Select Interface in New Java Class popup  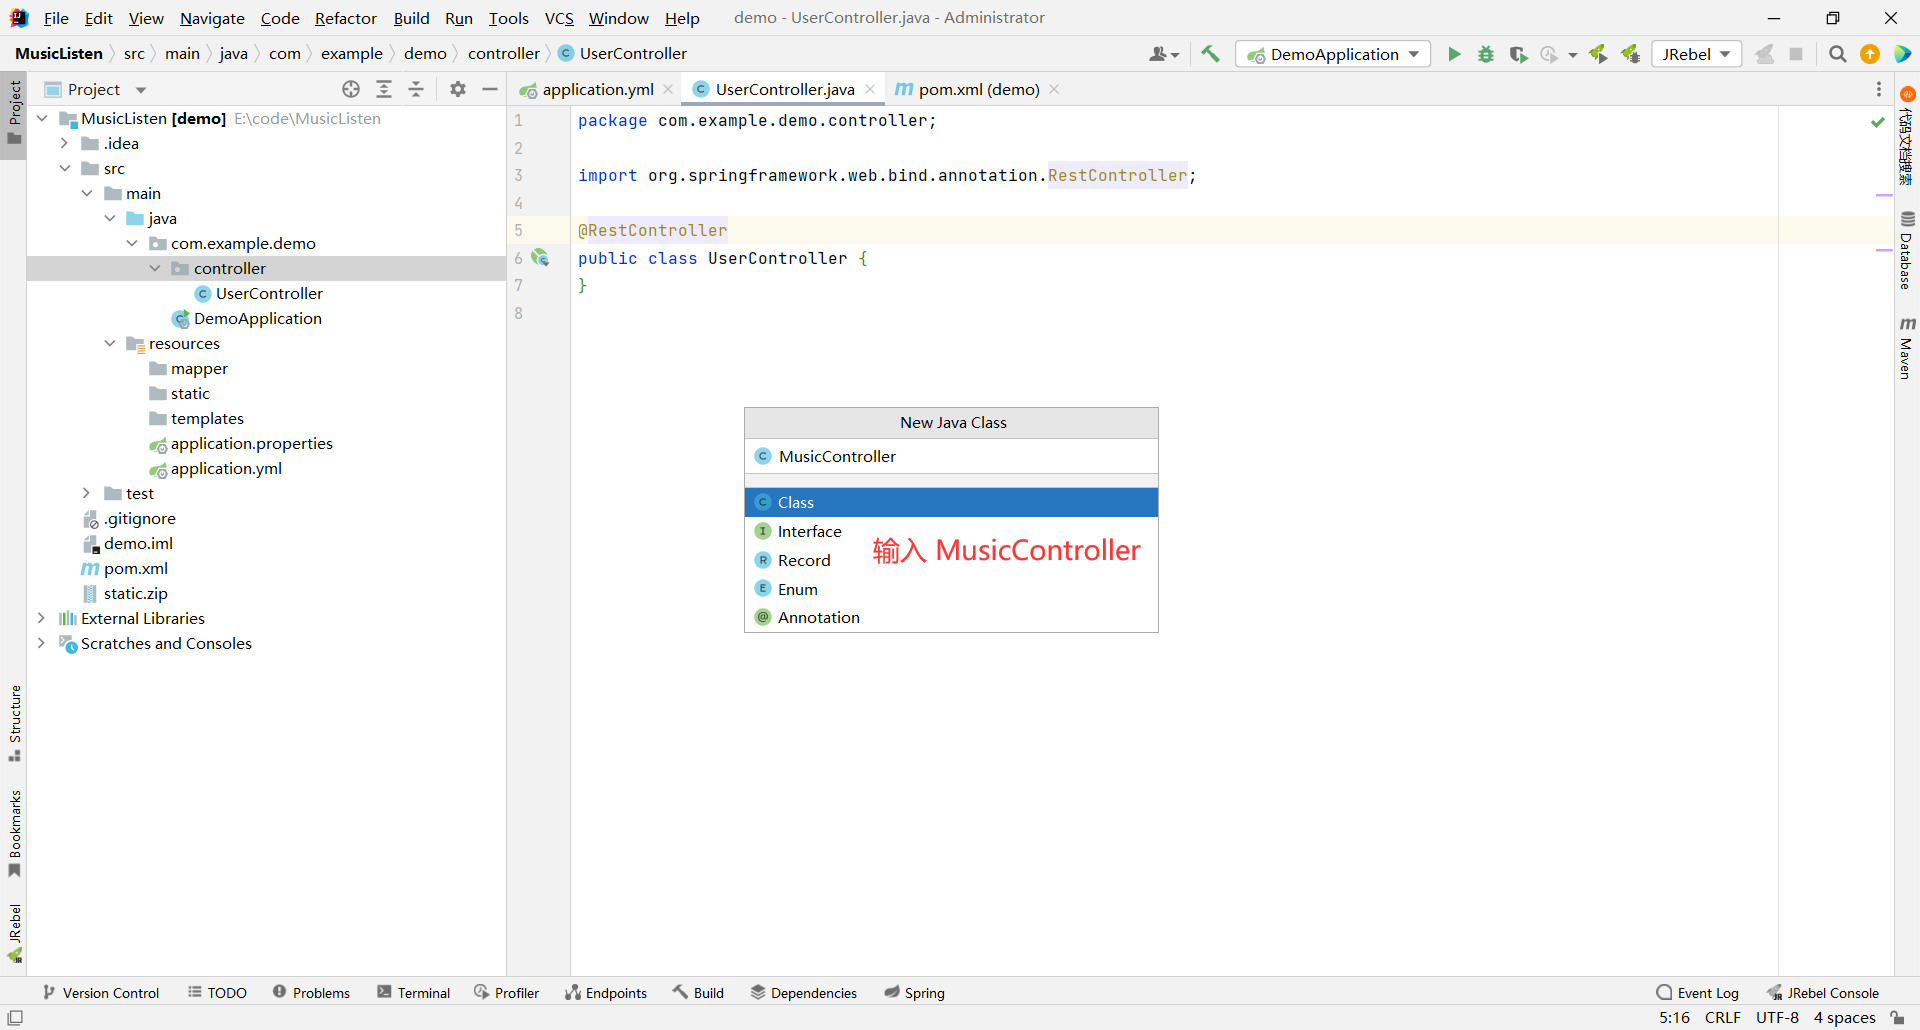click(x=951, y=531)
